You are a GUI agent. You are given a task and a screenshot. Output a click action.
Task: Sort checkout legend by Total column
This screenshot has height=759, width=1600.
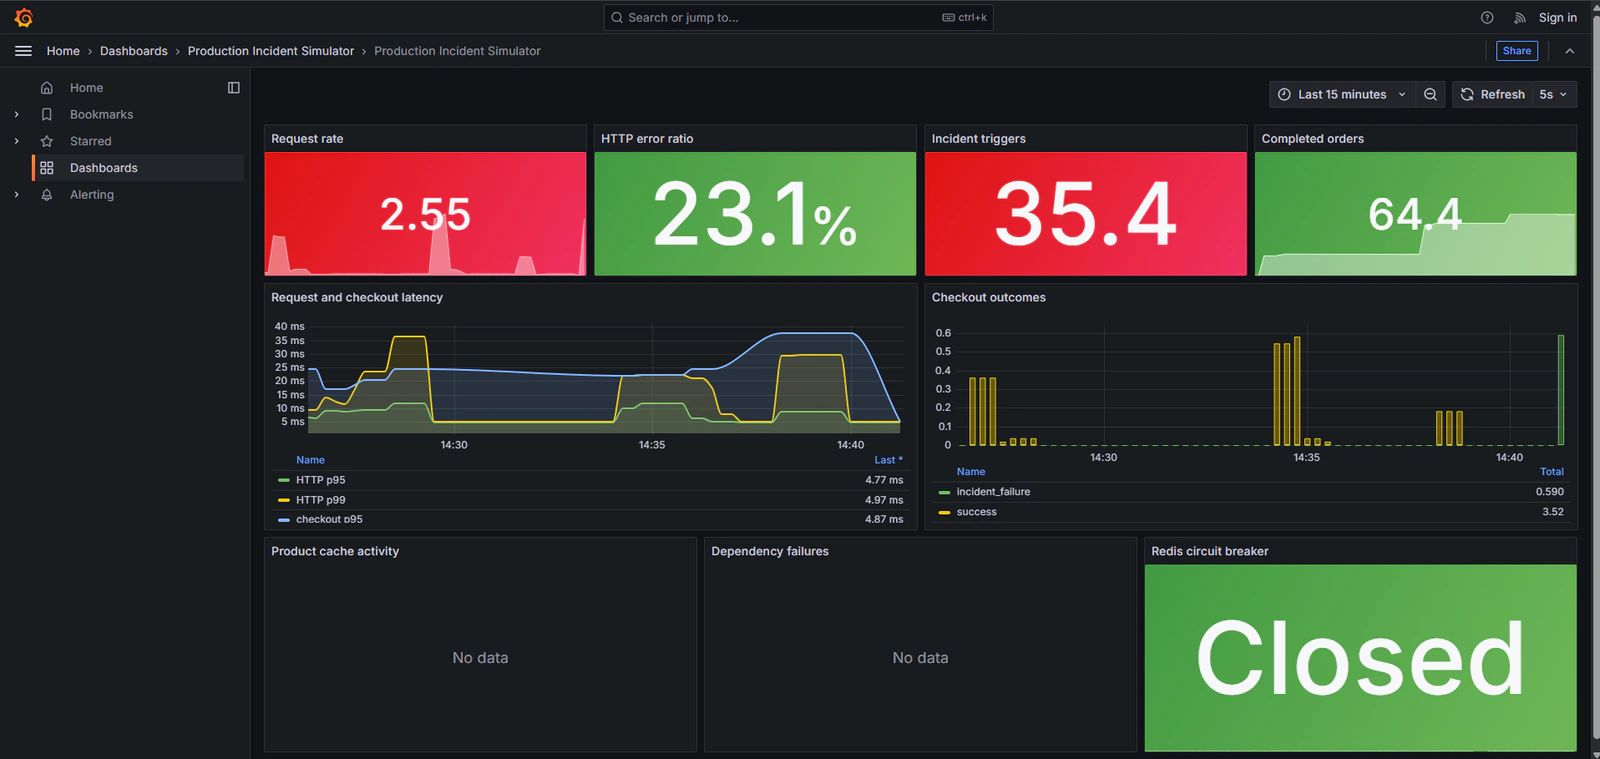[1552, 472]
